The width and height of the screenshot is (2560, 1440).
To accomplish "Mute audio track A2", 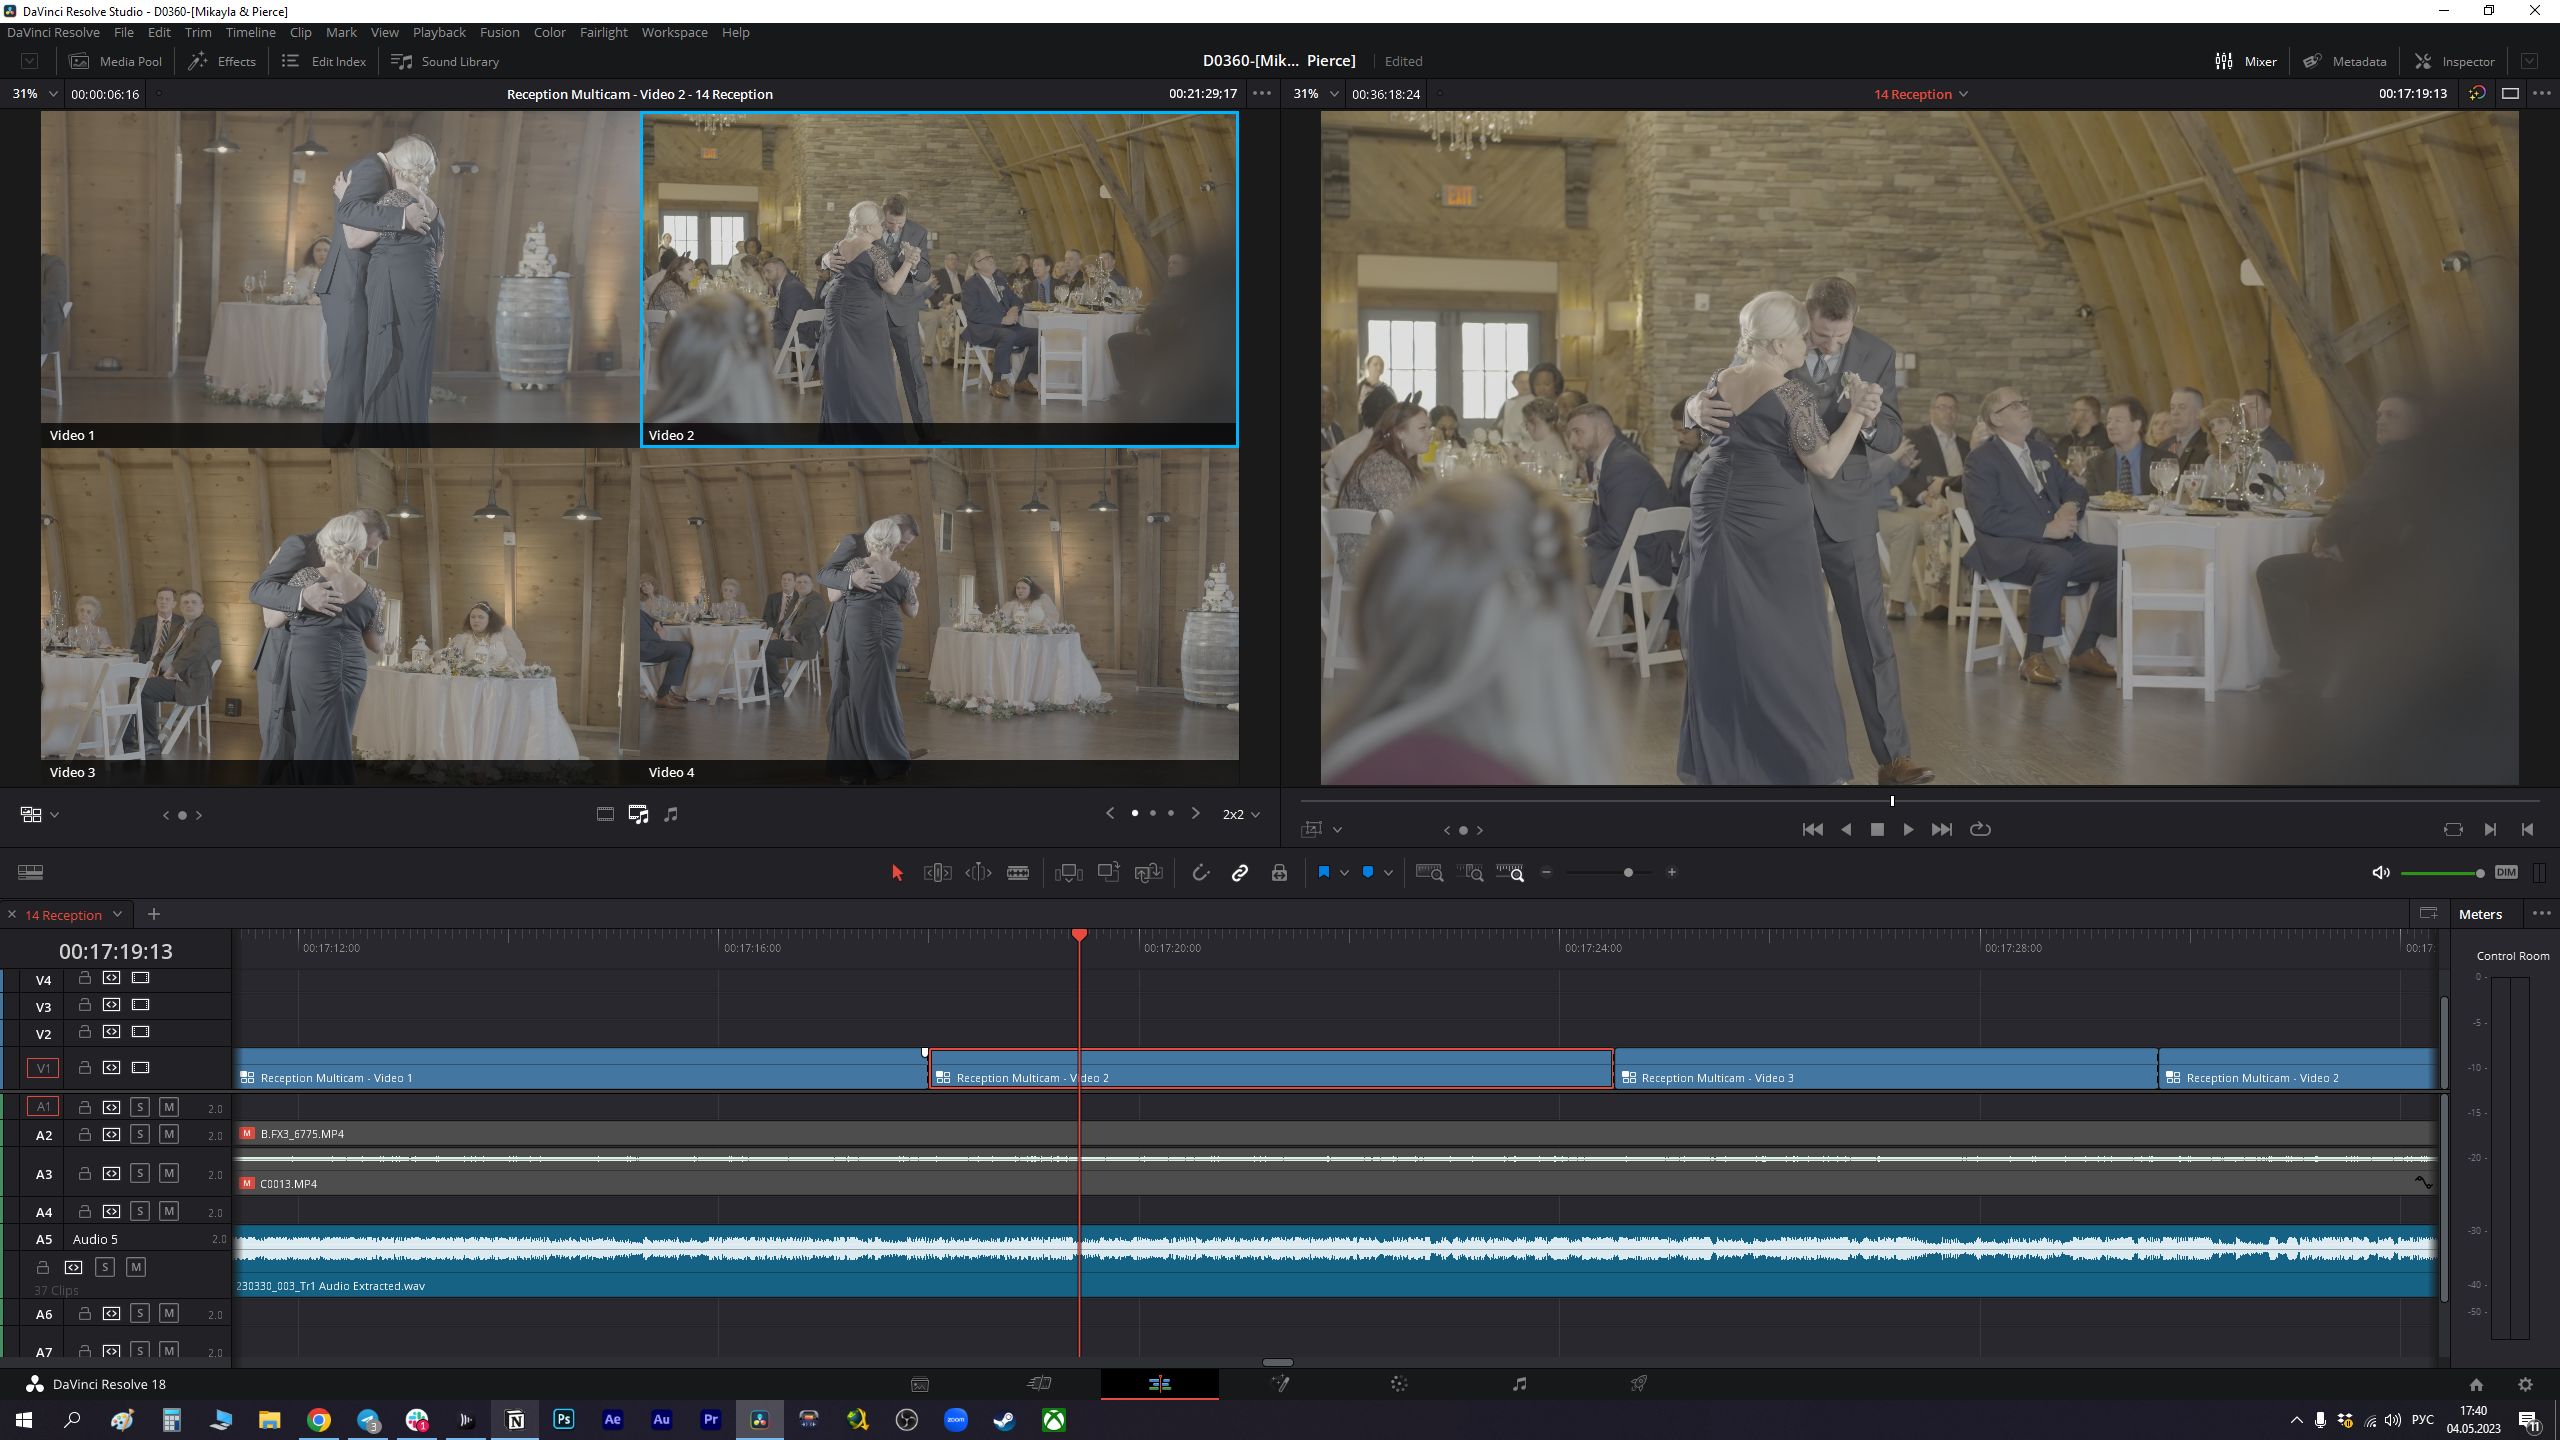I will pyautogui.click(x=169, y=1134).
